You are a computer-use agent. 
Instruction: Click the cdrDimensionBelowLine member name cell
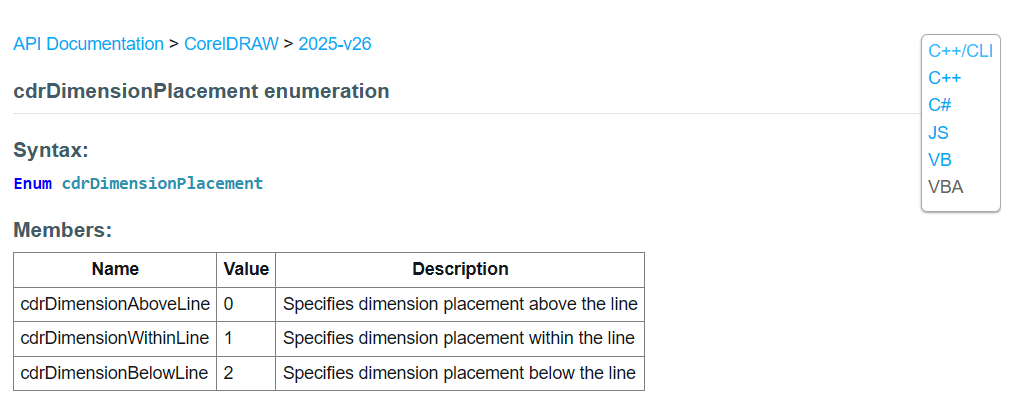coord(115,374)
